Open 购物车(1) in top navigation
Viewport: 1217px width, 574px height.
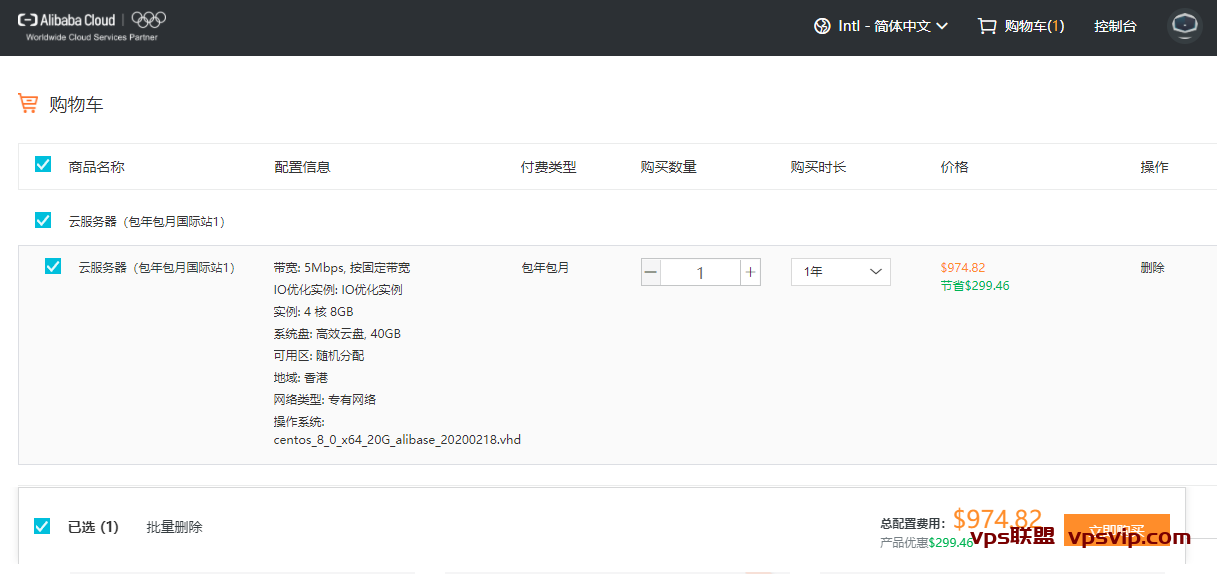[x=1034, y=26]
